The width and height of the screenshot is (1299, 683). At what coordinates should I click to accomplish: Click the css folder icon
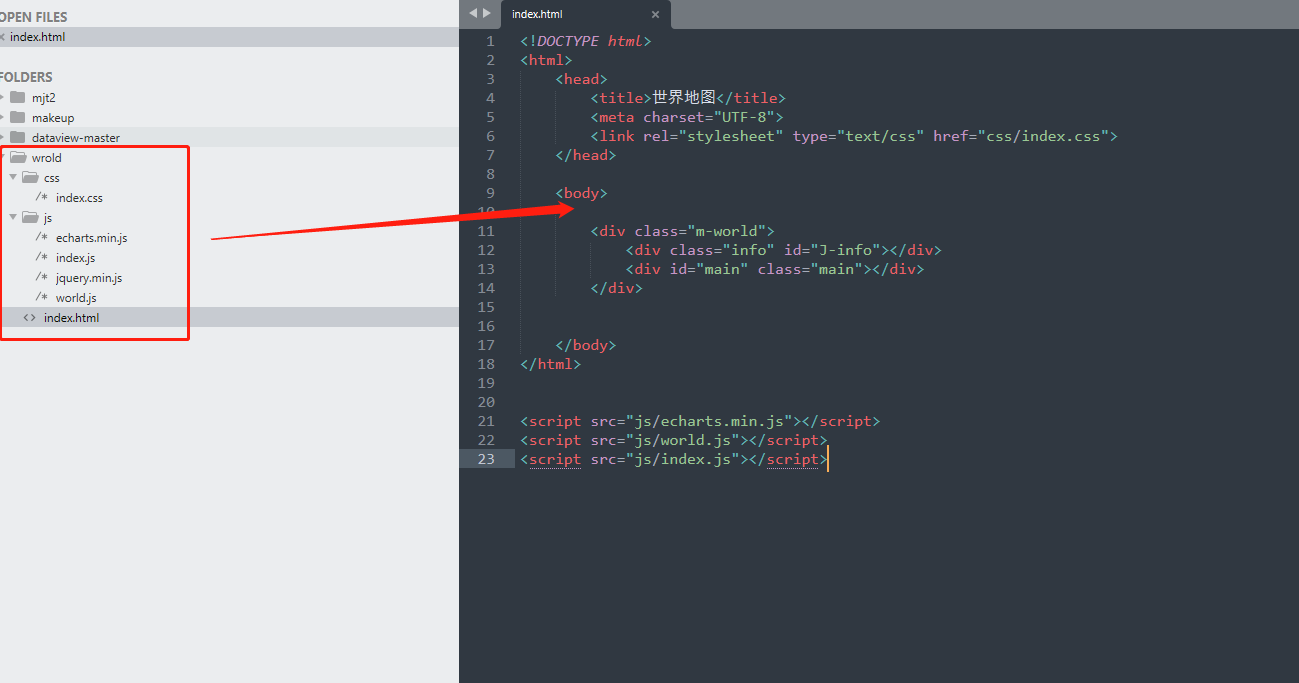coord(30,177)
